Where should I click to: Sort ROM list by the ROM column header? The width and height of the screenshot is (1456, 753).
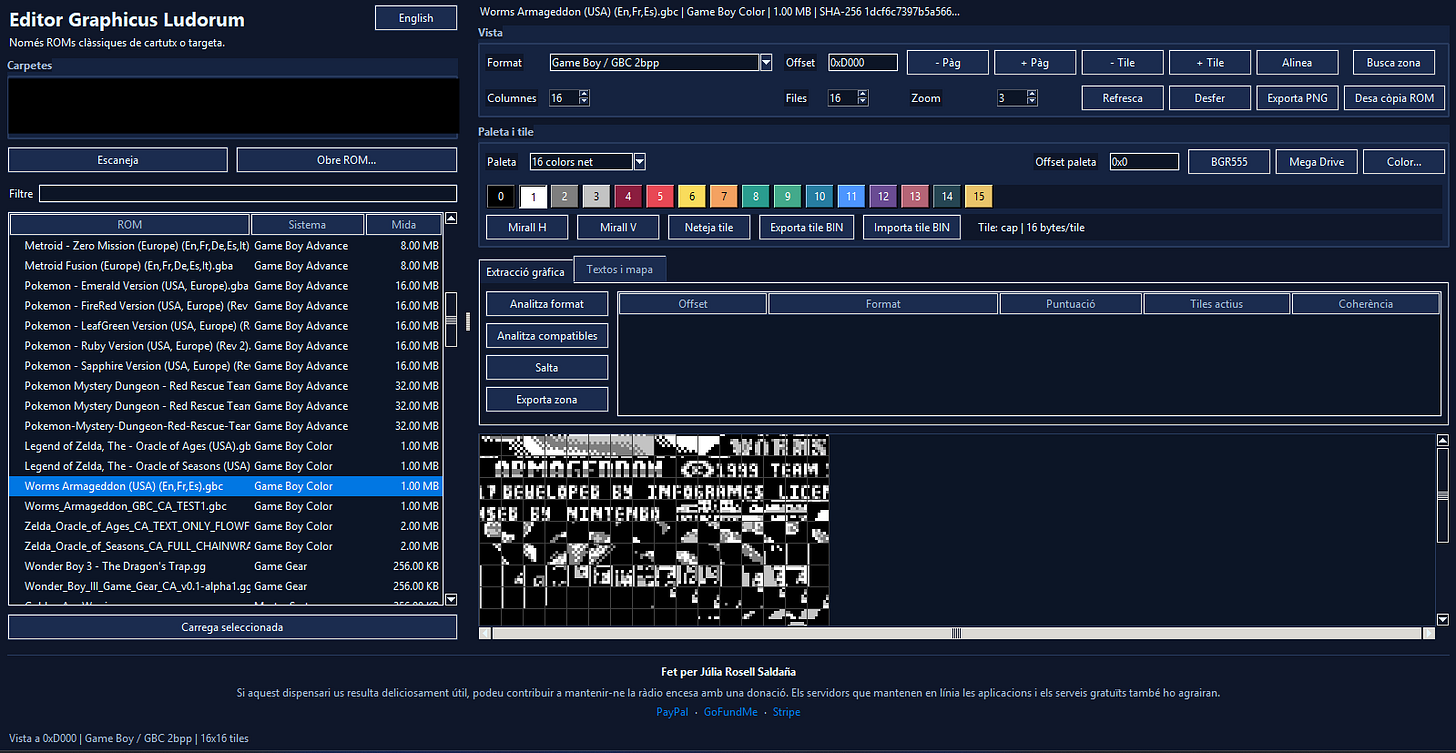130,225
